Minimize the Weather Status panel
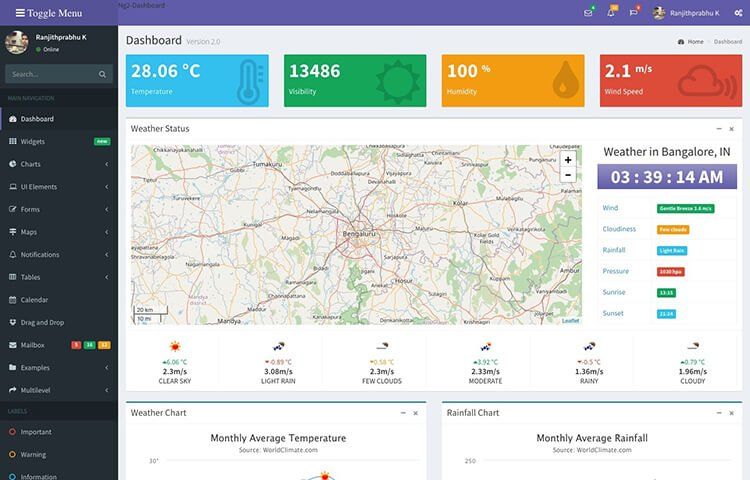 coord(719,129)
